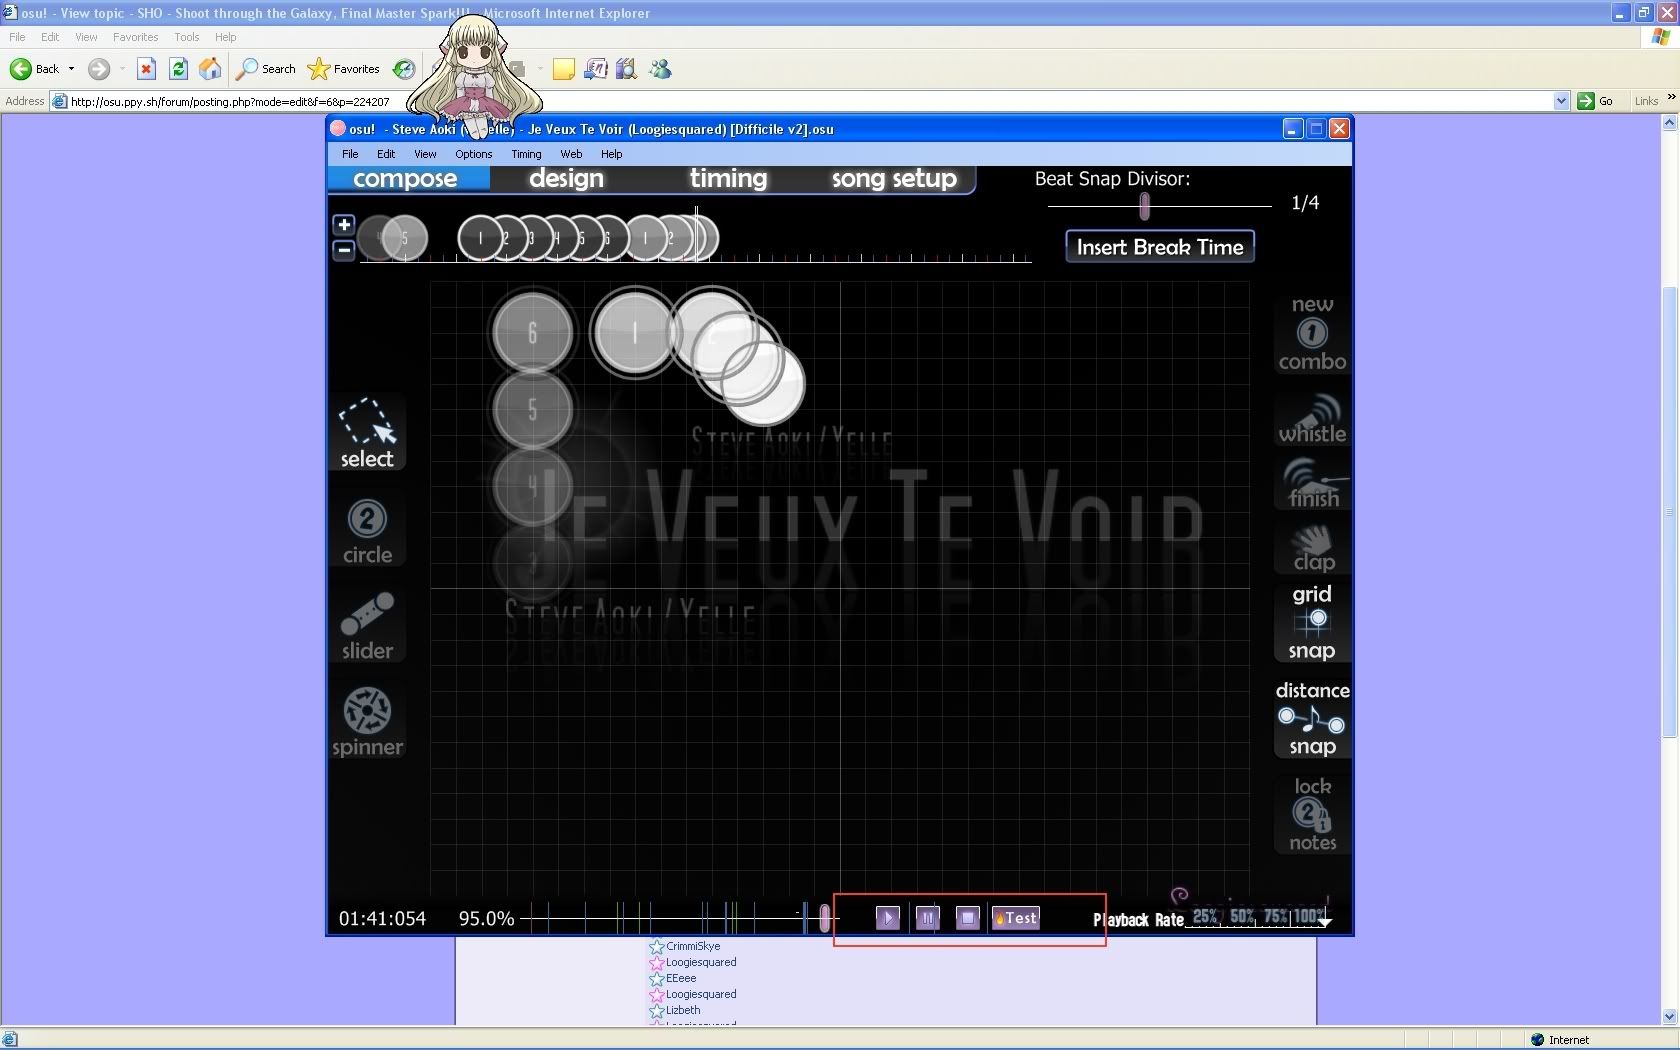This screenshot has height=1050, width=1680.
Task: Select hit circle 6 in playfield
Action: 532,333
